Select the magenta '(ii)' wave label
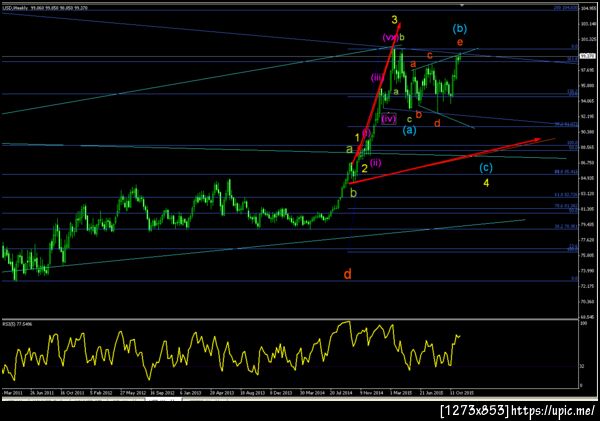Screen dimensions: 600x421 (376, 163)
